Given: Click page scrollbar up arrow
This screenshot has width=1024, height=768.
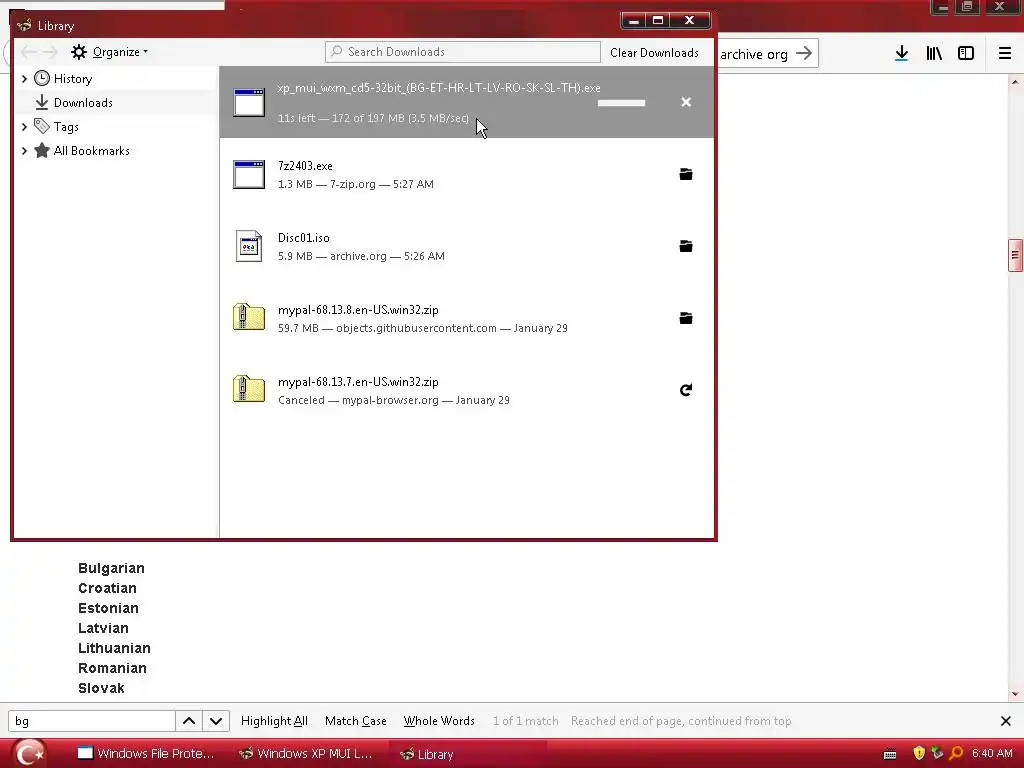Looking at the screenshot, I should point(1015,82).
